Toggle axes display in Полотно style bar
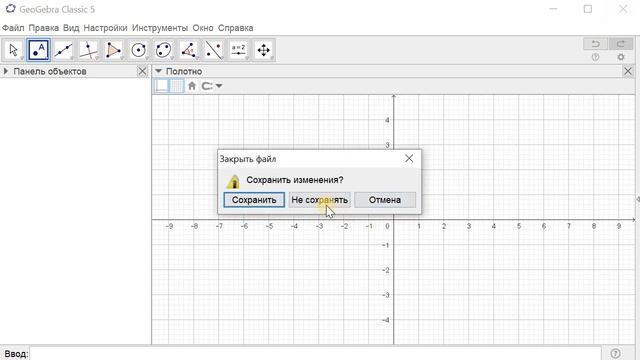640x360 pixels. (162, 86)
